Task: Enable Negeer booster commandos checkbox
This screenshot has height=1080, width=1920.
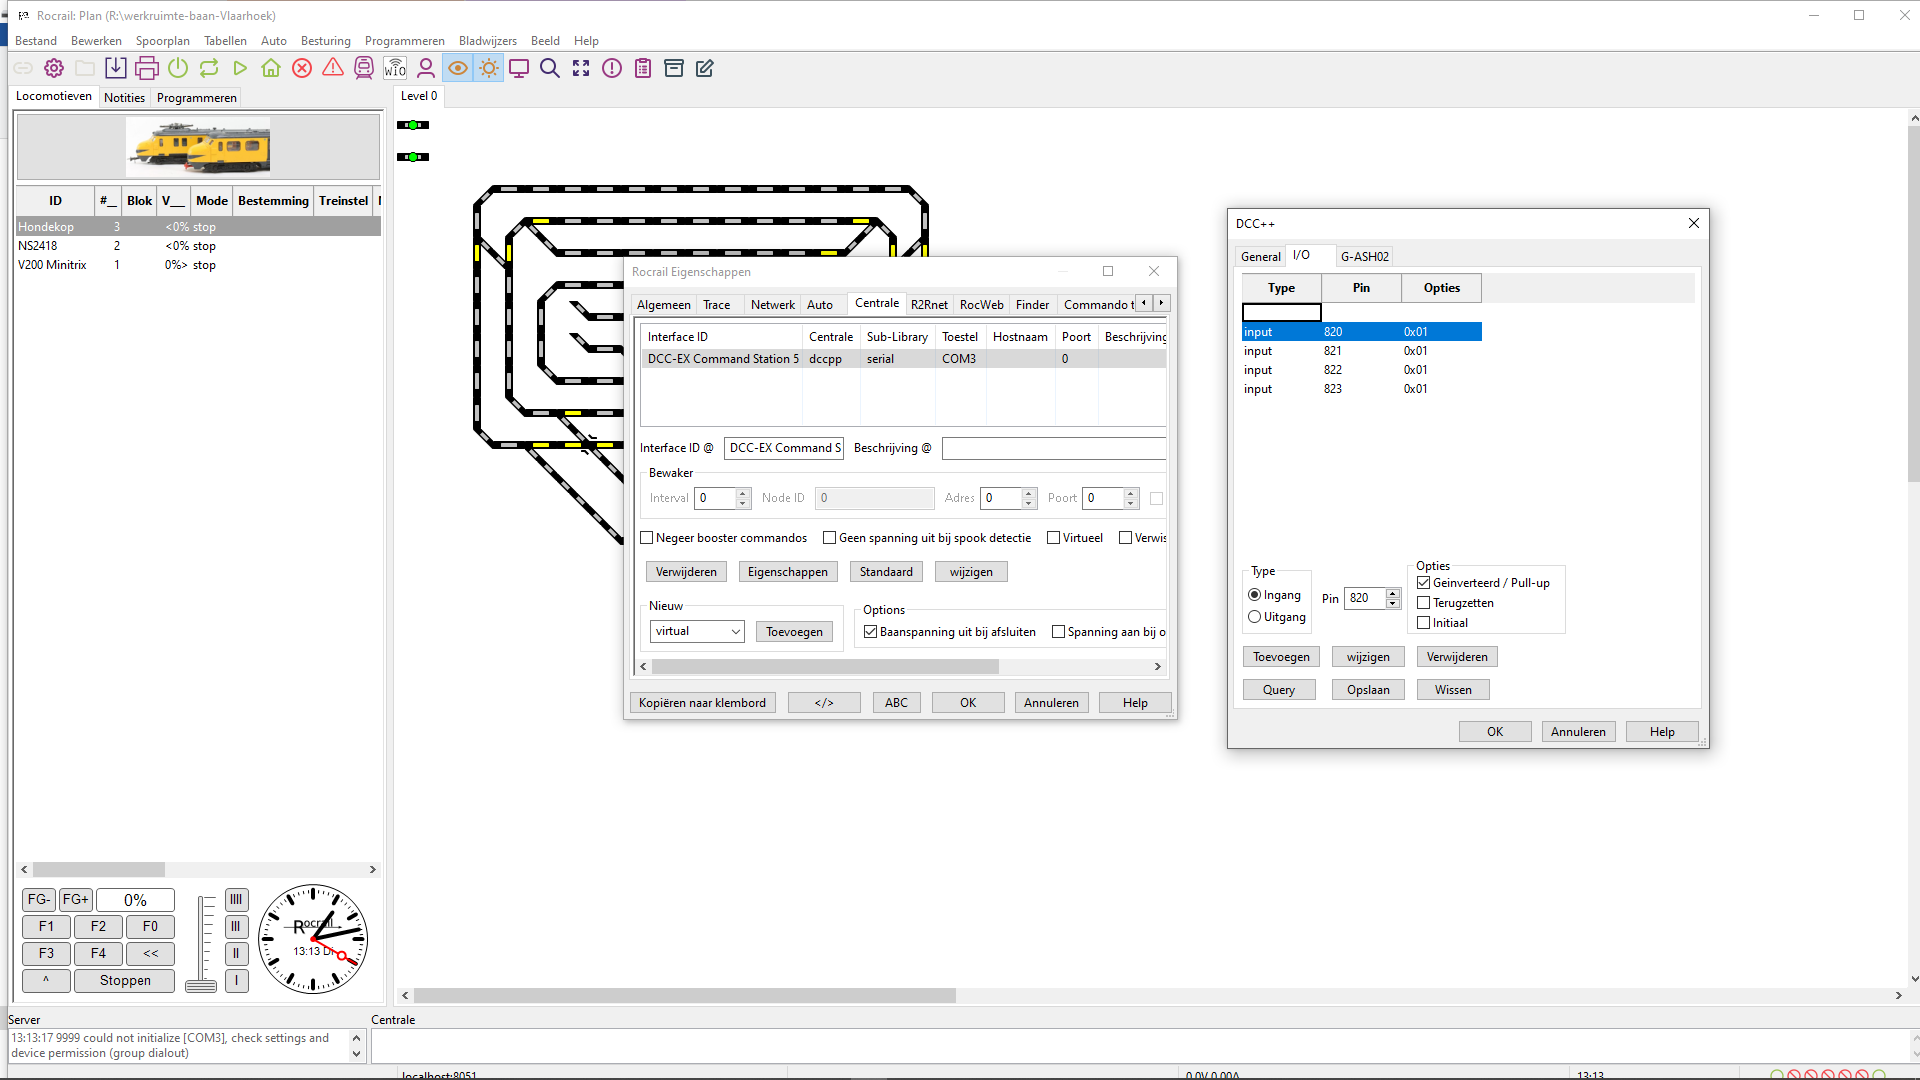Action: coord(647,538)
